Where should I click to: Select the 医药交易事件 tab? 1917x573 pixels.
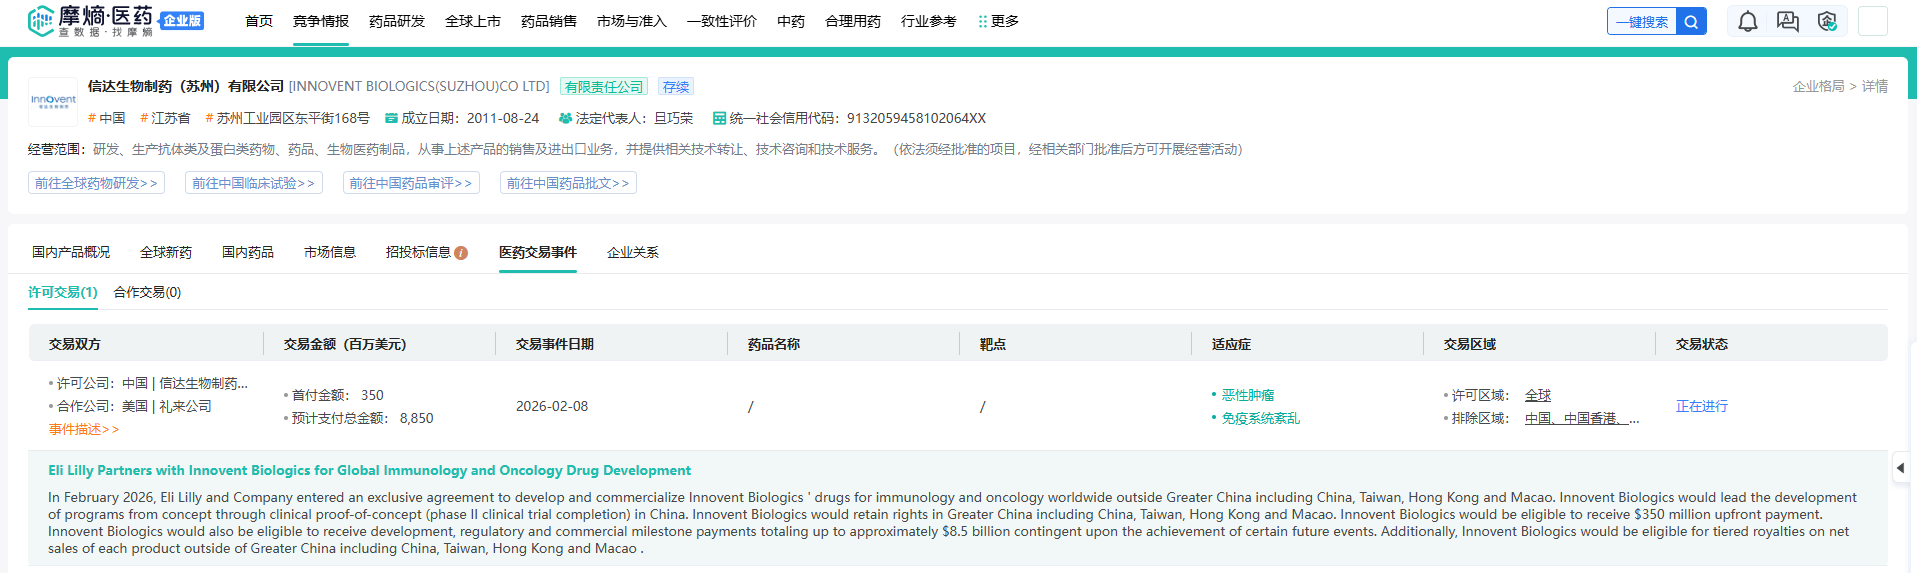coord(538,252)
